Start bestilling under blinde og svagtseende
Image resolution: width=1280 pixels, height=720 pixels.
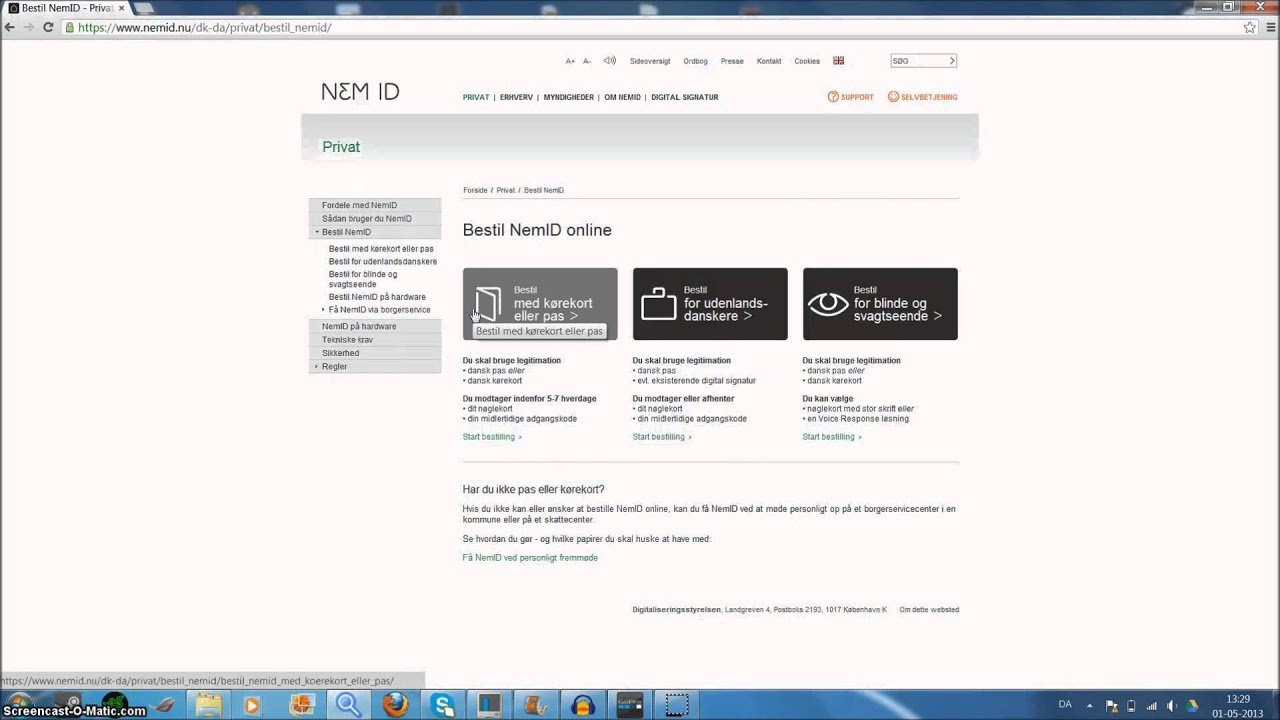click(x=832, y=437)
